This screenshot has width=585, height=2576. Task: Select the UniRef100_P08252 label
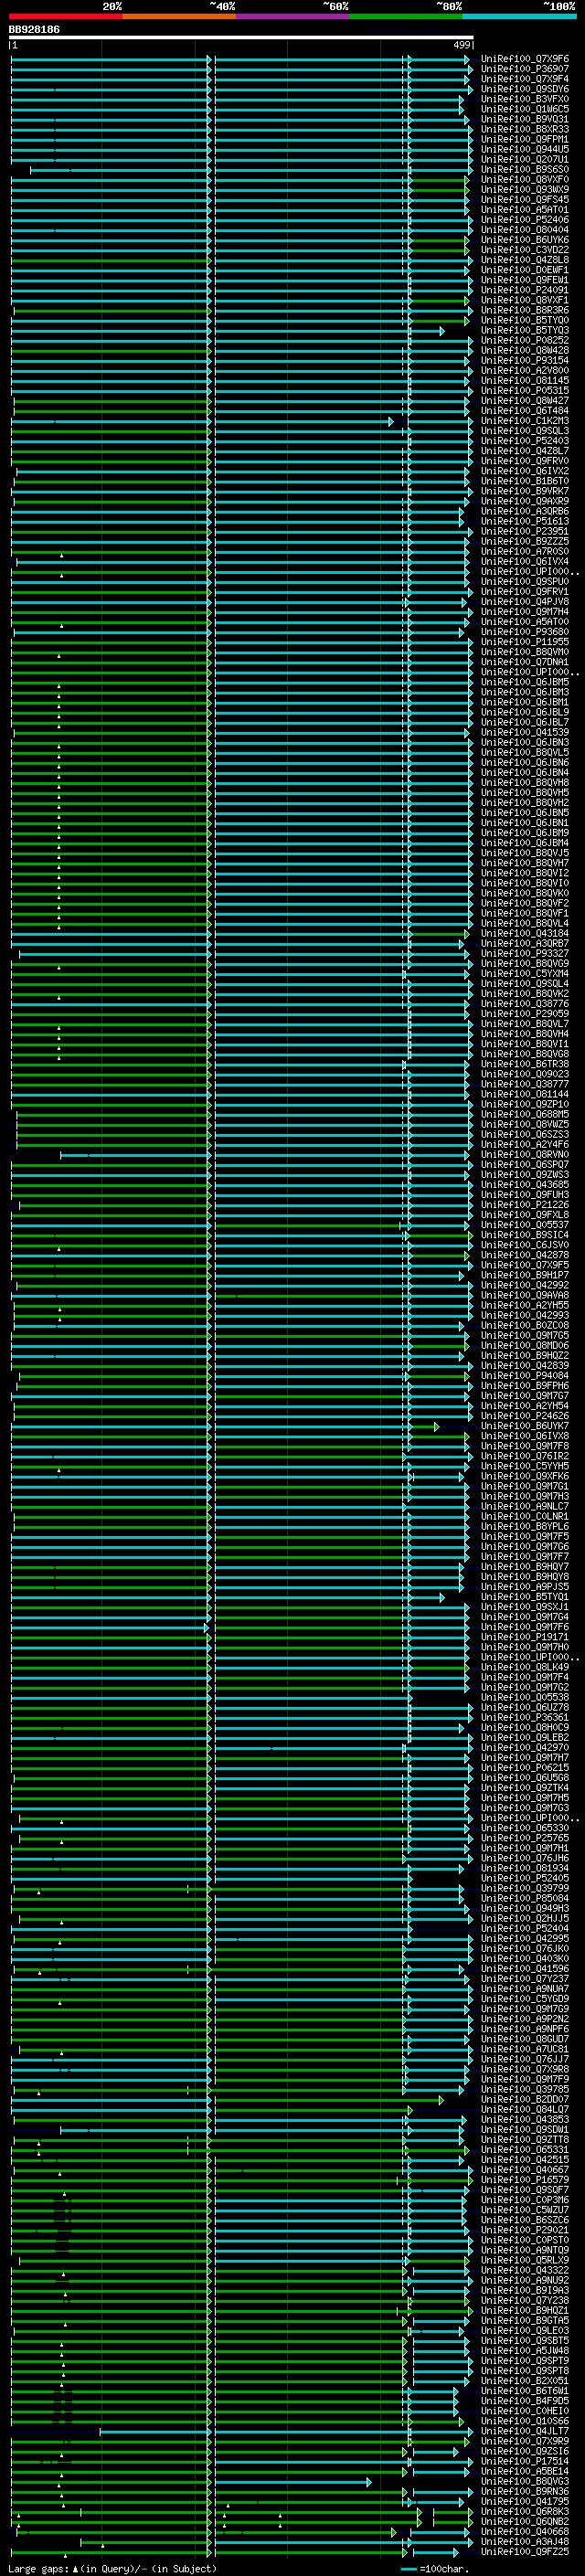coord(525,340)
